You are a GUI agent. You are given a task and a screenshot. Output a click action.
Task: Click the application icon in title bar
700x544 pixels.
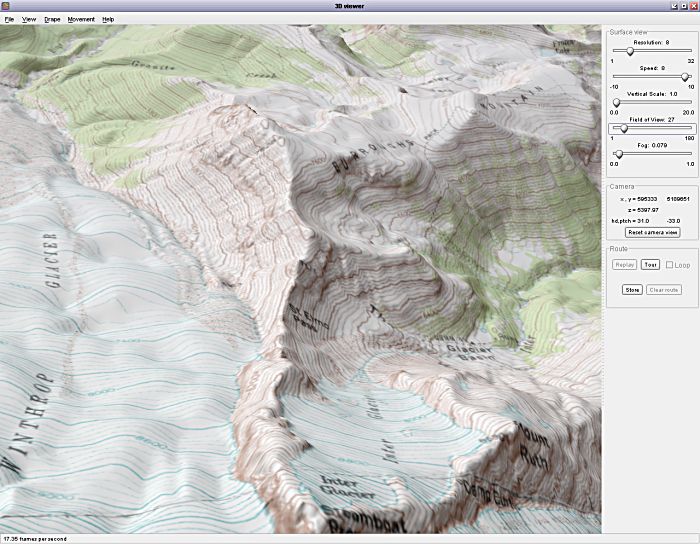pyautogui.click(x=6, y=5)
